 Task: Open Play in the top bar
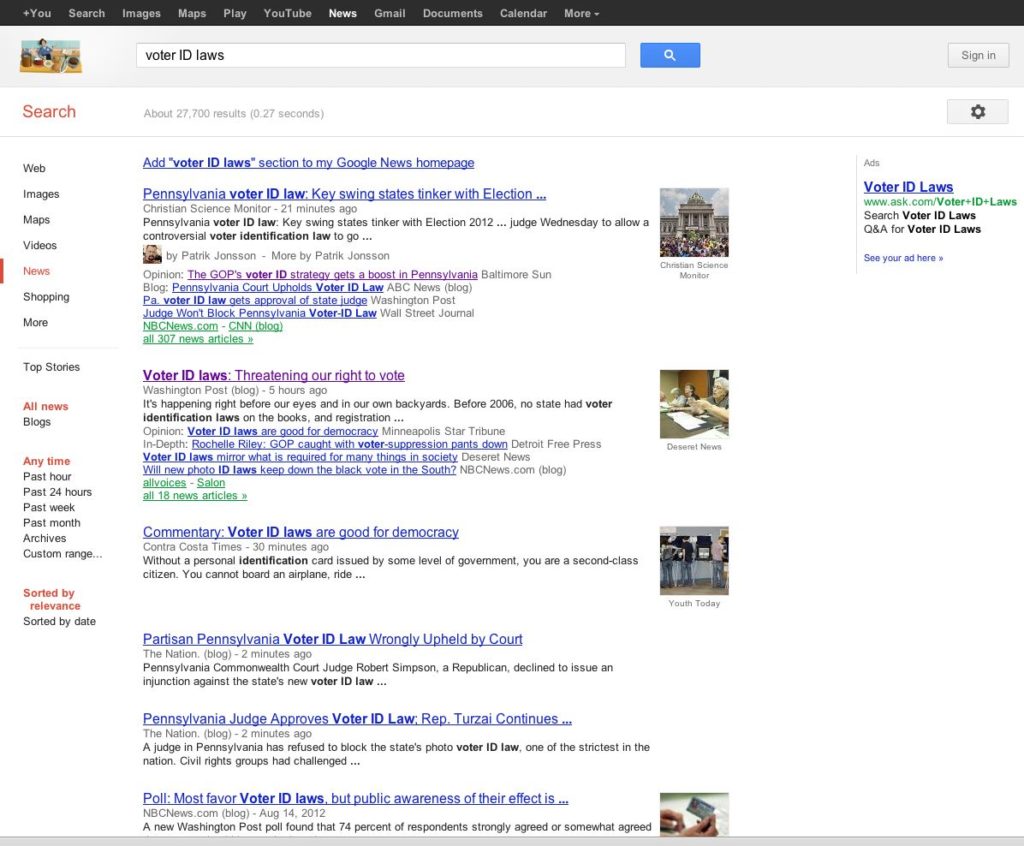(x=234, y=13)
